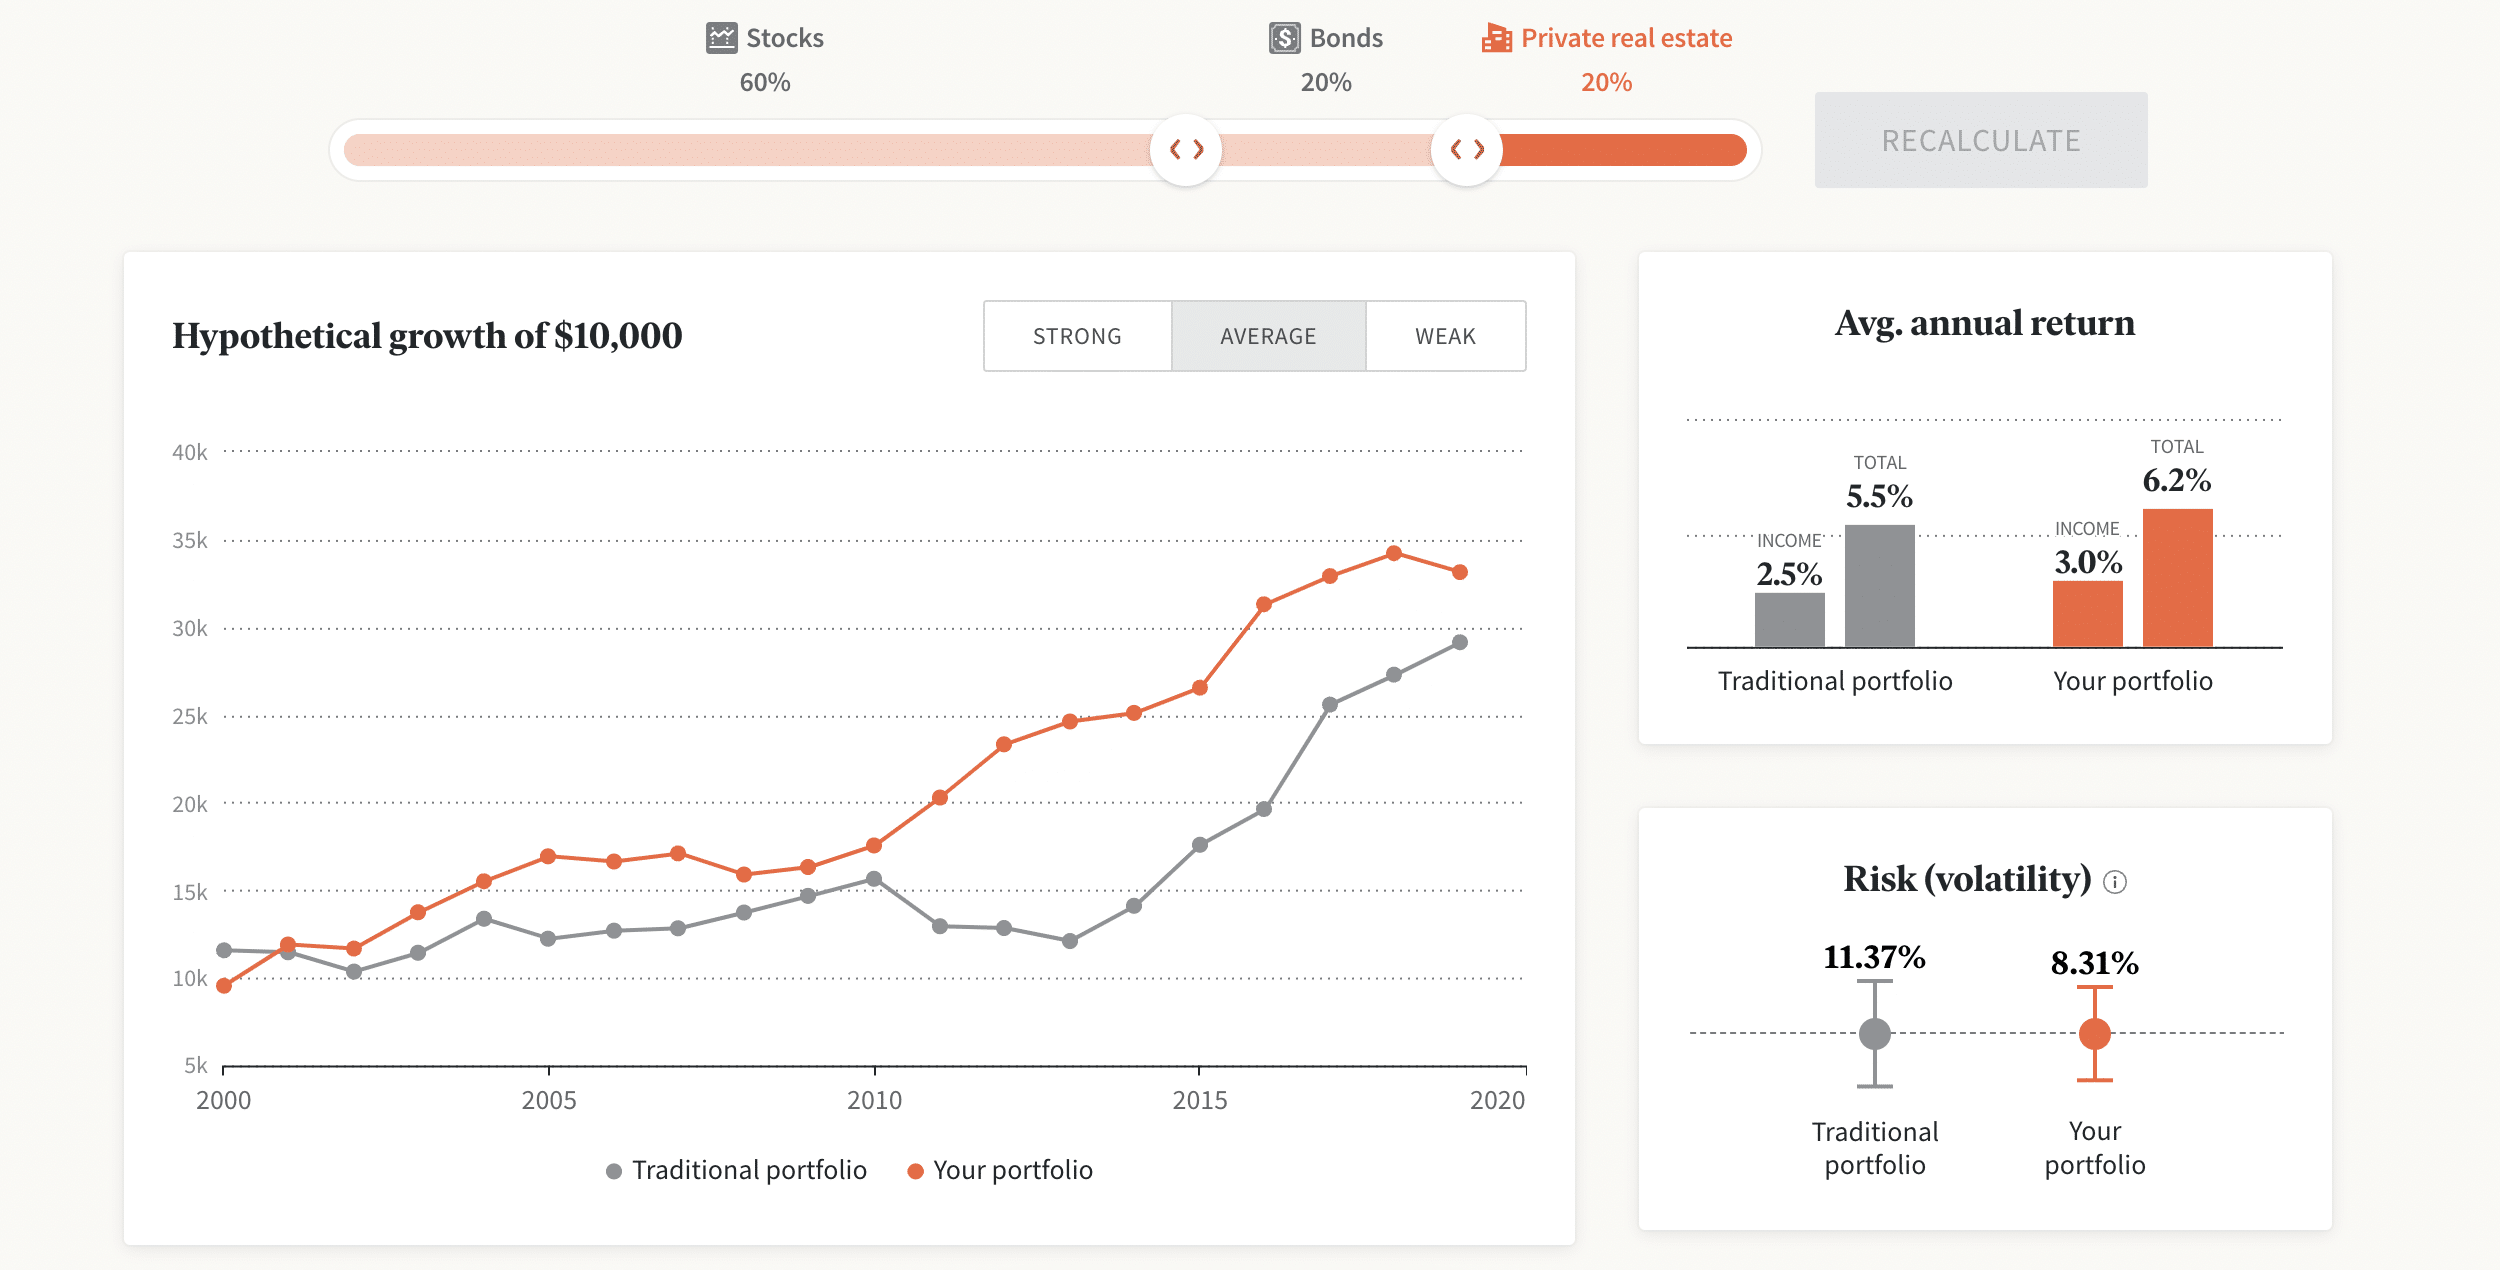Click the Risk (volatility) heading

pyautogui.click(x=1967, y=879)
